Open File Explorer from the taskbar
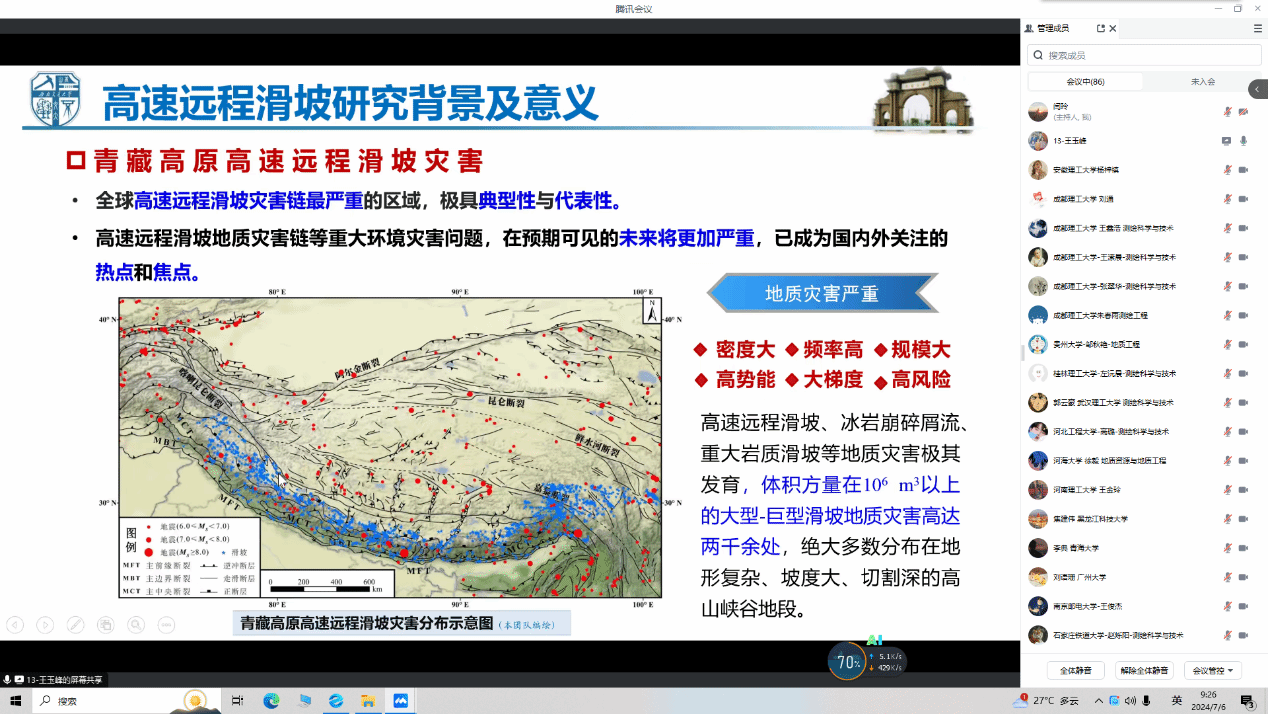 (x=367, y=701)
